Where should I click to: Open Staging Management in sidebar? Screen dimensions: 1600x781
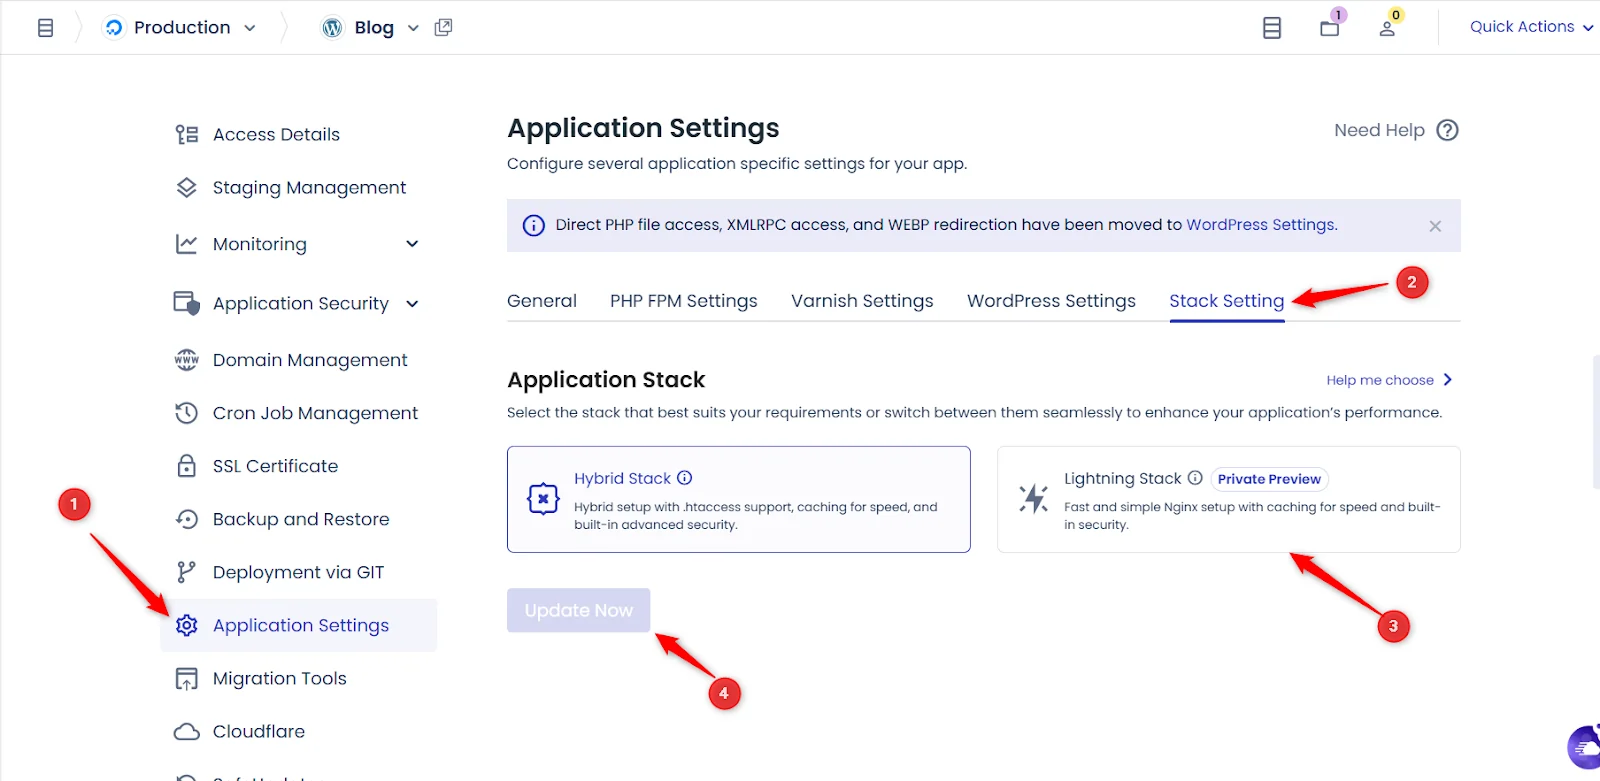coord(309,187)
